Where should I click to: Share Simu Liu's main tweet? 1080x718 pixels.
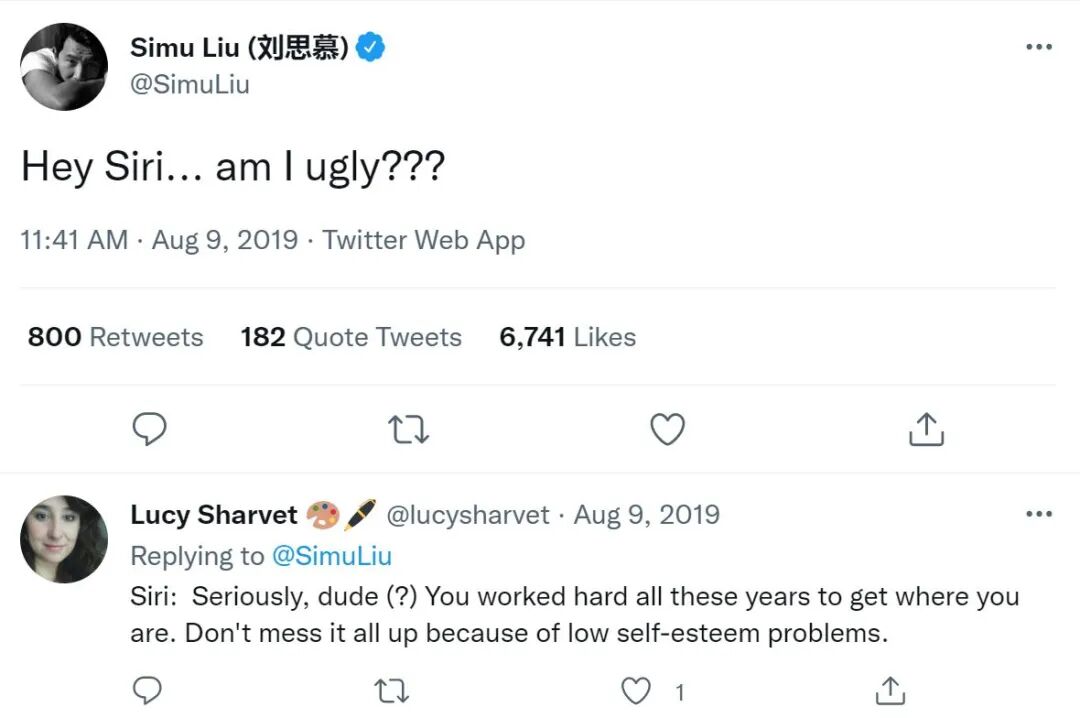coord(926,429)
